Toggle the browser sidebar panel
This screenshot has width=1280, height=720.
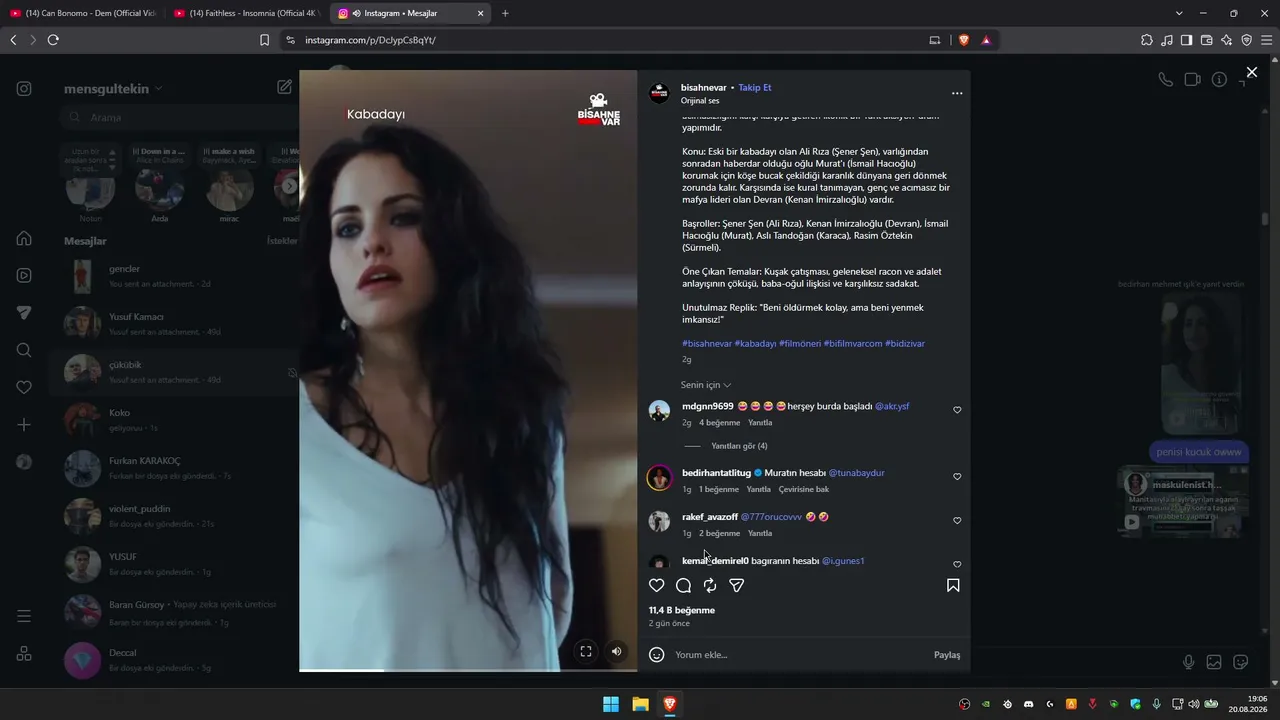pos(1187,40)
